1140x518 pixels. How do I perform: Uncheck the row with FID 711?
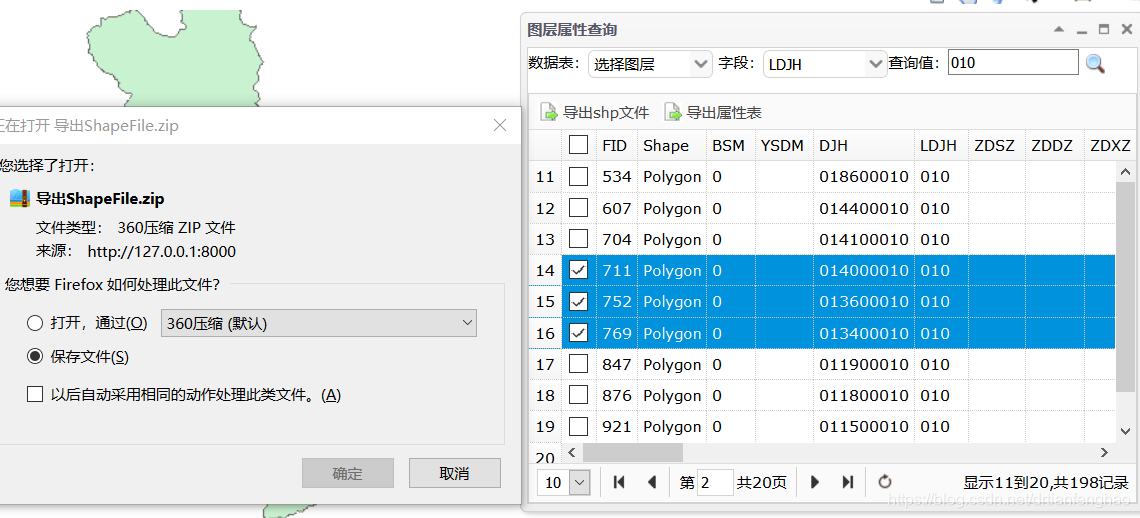(578, 270)
